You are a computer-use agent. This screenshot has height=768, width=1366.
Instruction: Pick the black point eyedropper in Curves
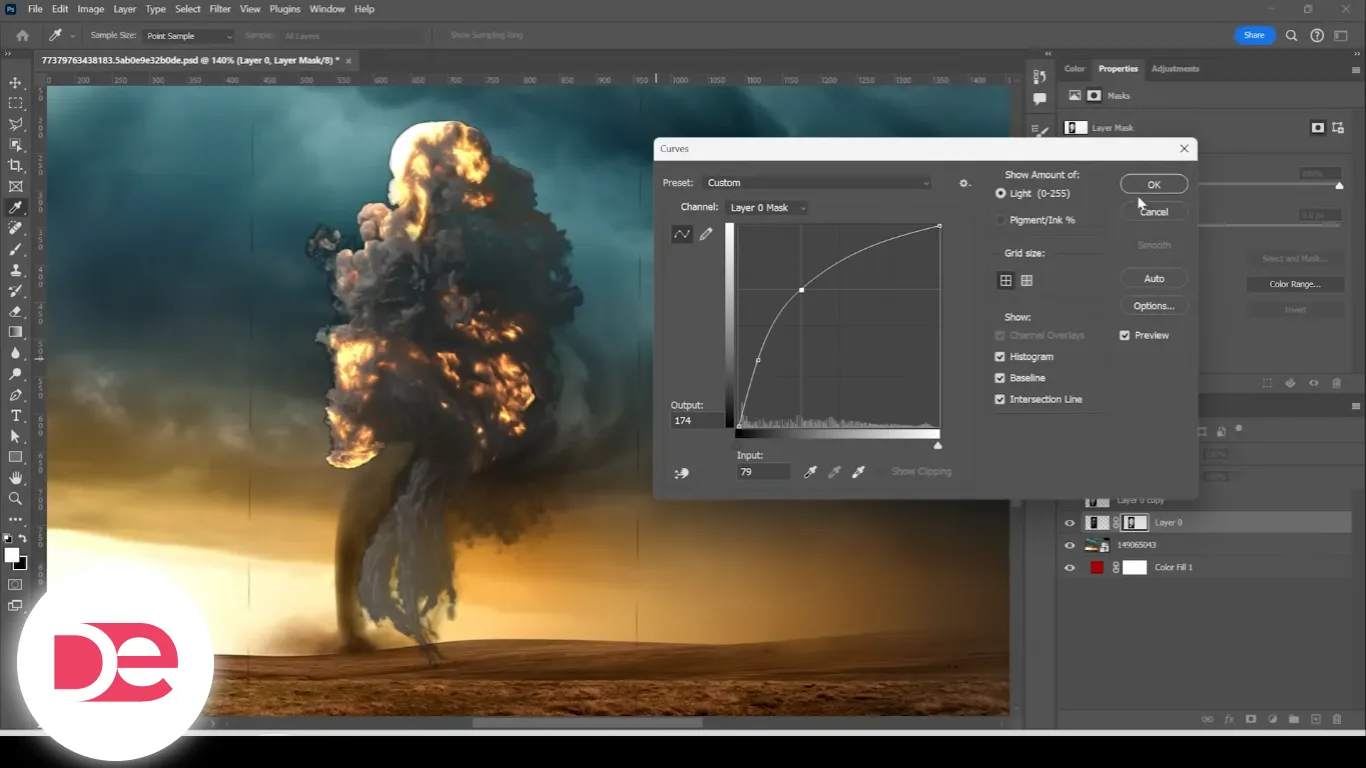pos(811,472)
